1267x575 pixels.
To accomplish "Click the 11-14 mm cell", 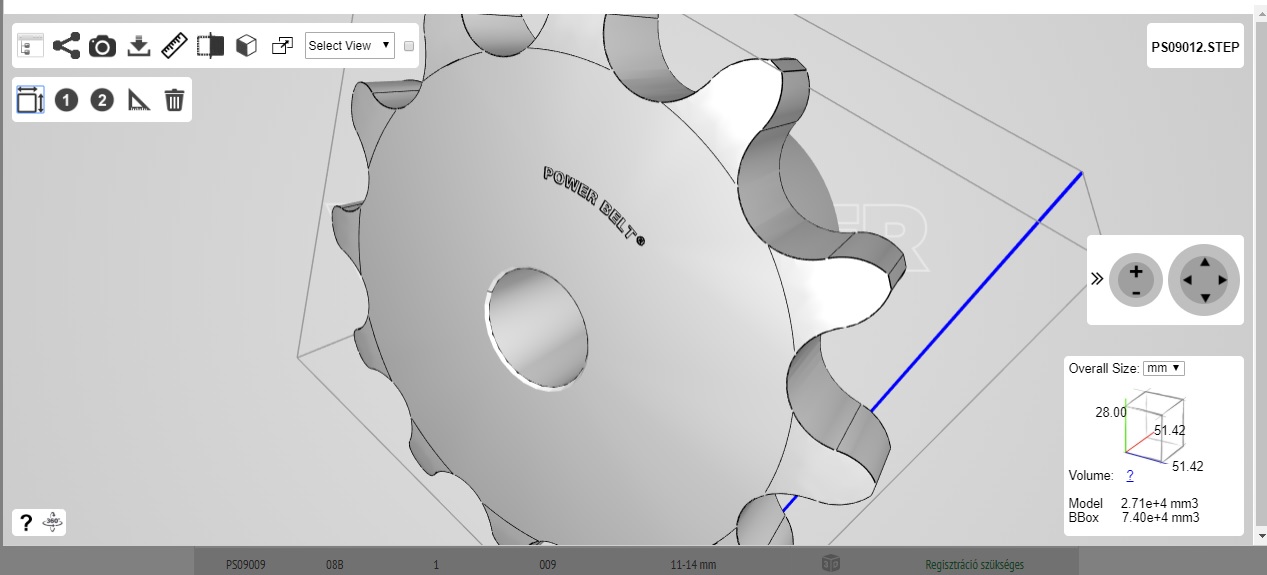I will pyautogui.click(x=693, y=565).
